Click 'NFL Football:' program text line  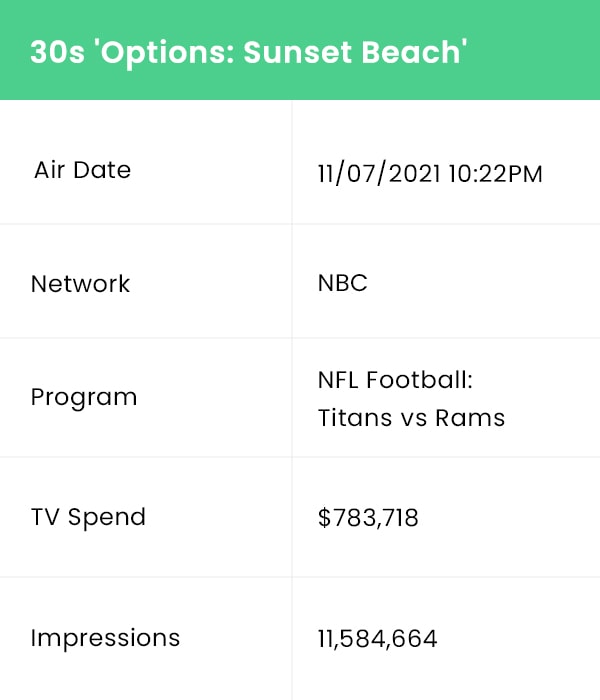coord(395,380)
